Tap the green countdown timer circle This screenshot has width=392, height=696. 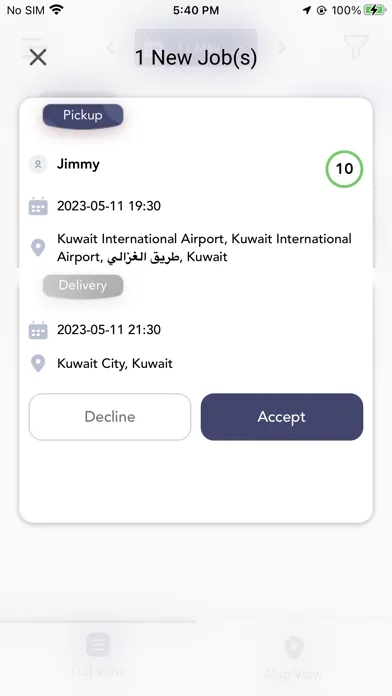click(x=344, y=169)
